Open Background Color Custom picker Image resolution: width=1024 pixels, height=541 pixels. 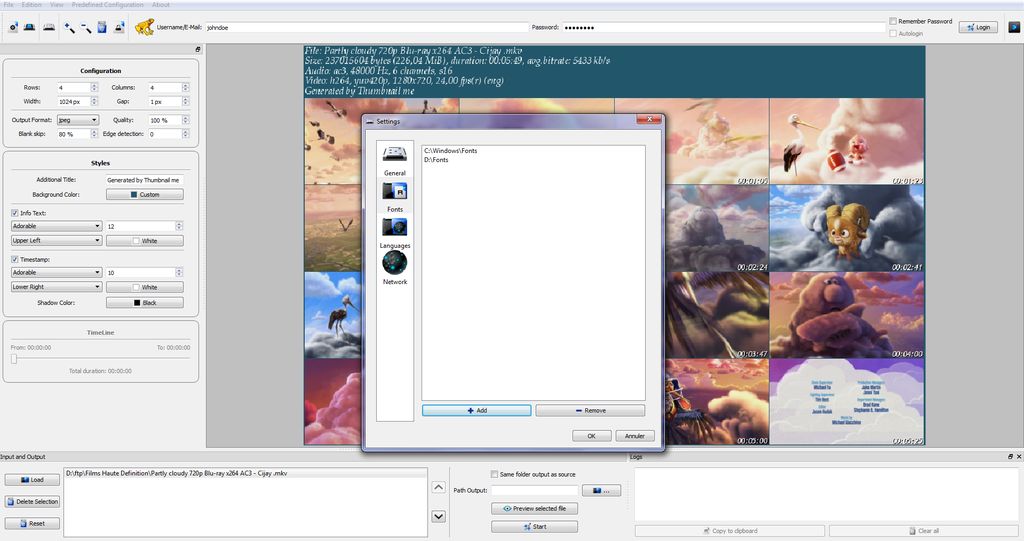[x=145, y=195]
